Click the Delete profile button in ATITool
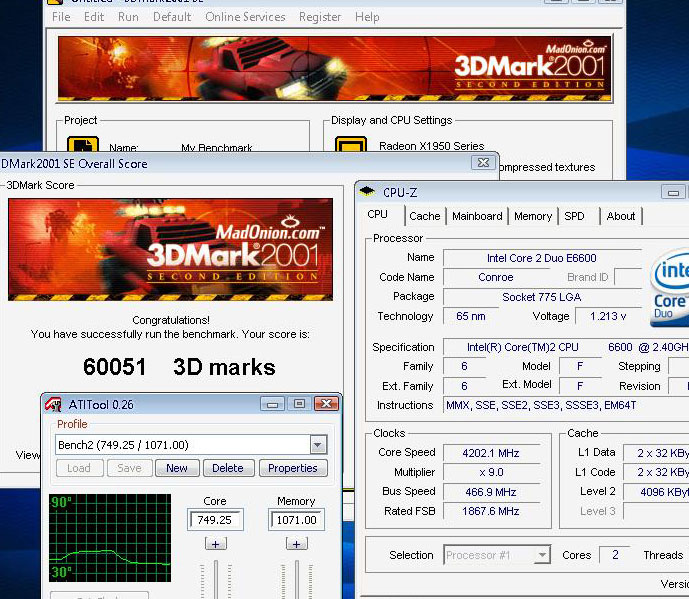Screen dimensions: 689x599 228,468
